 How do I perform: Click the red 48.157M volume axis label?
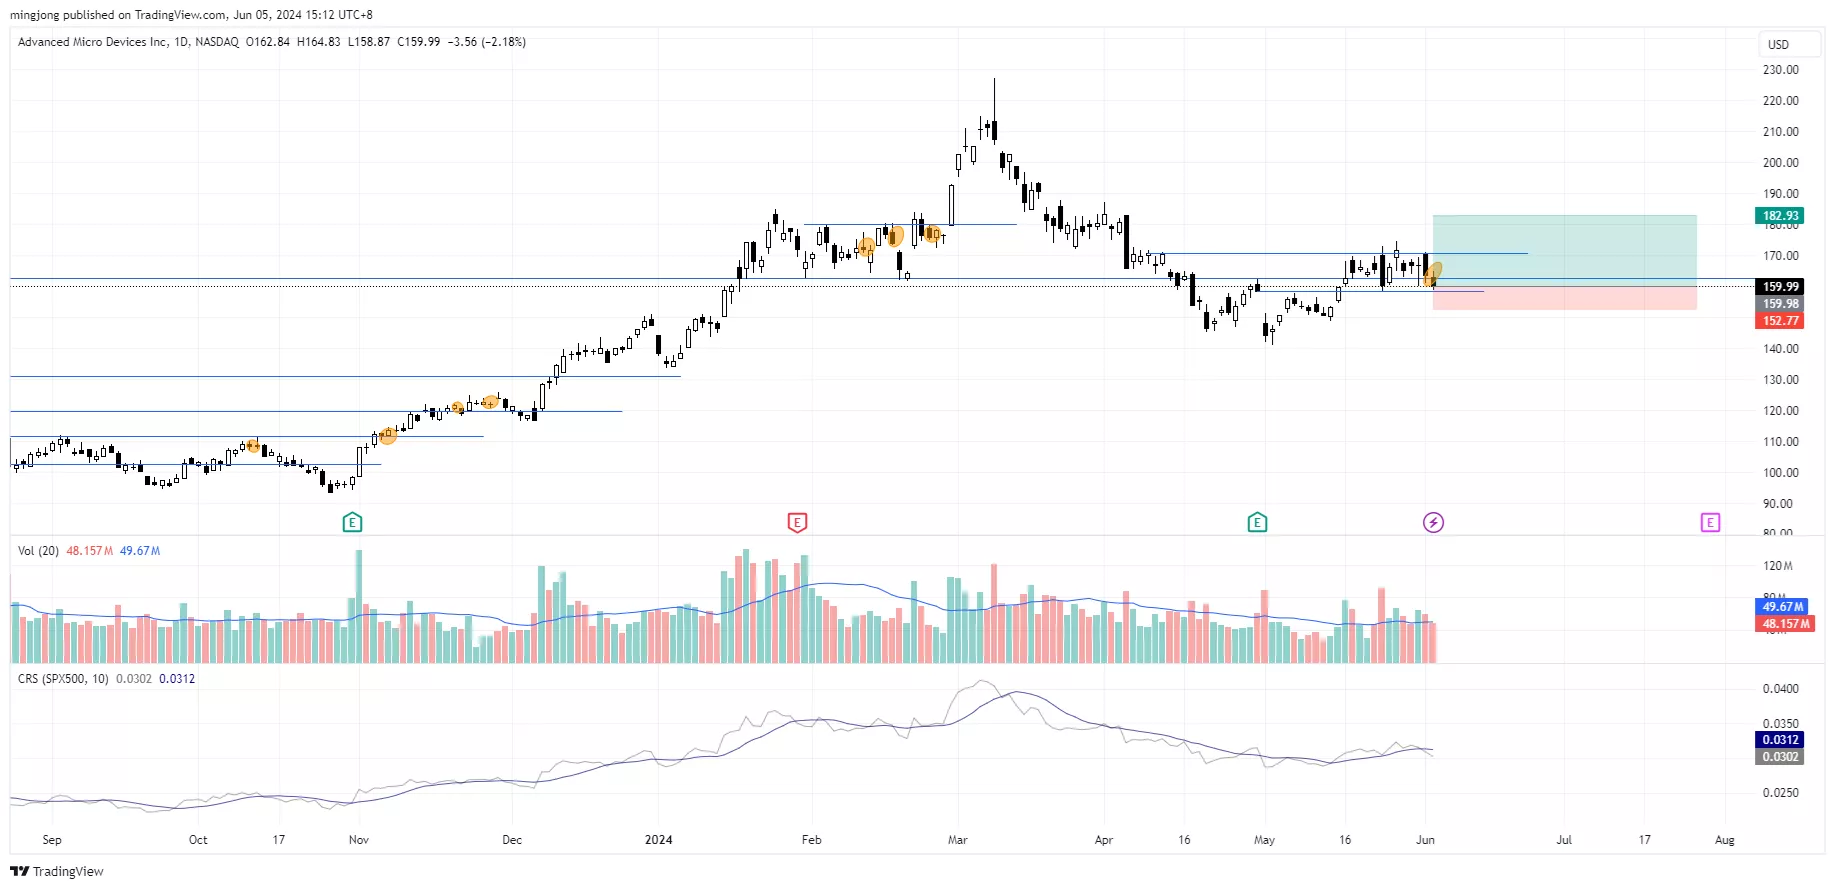1786,623
